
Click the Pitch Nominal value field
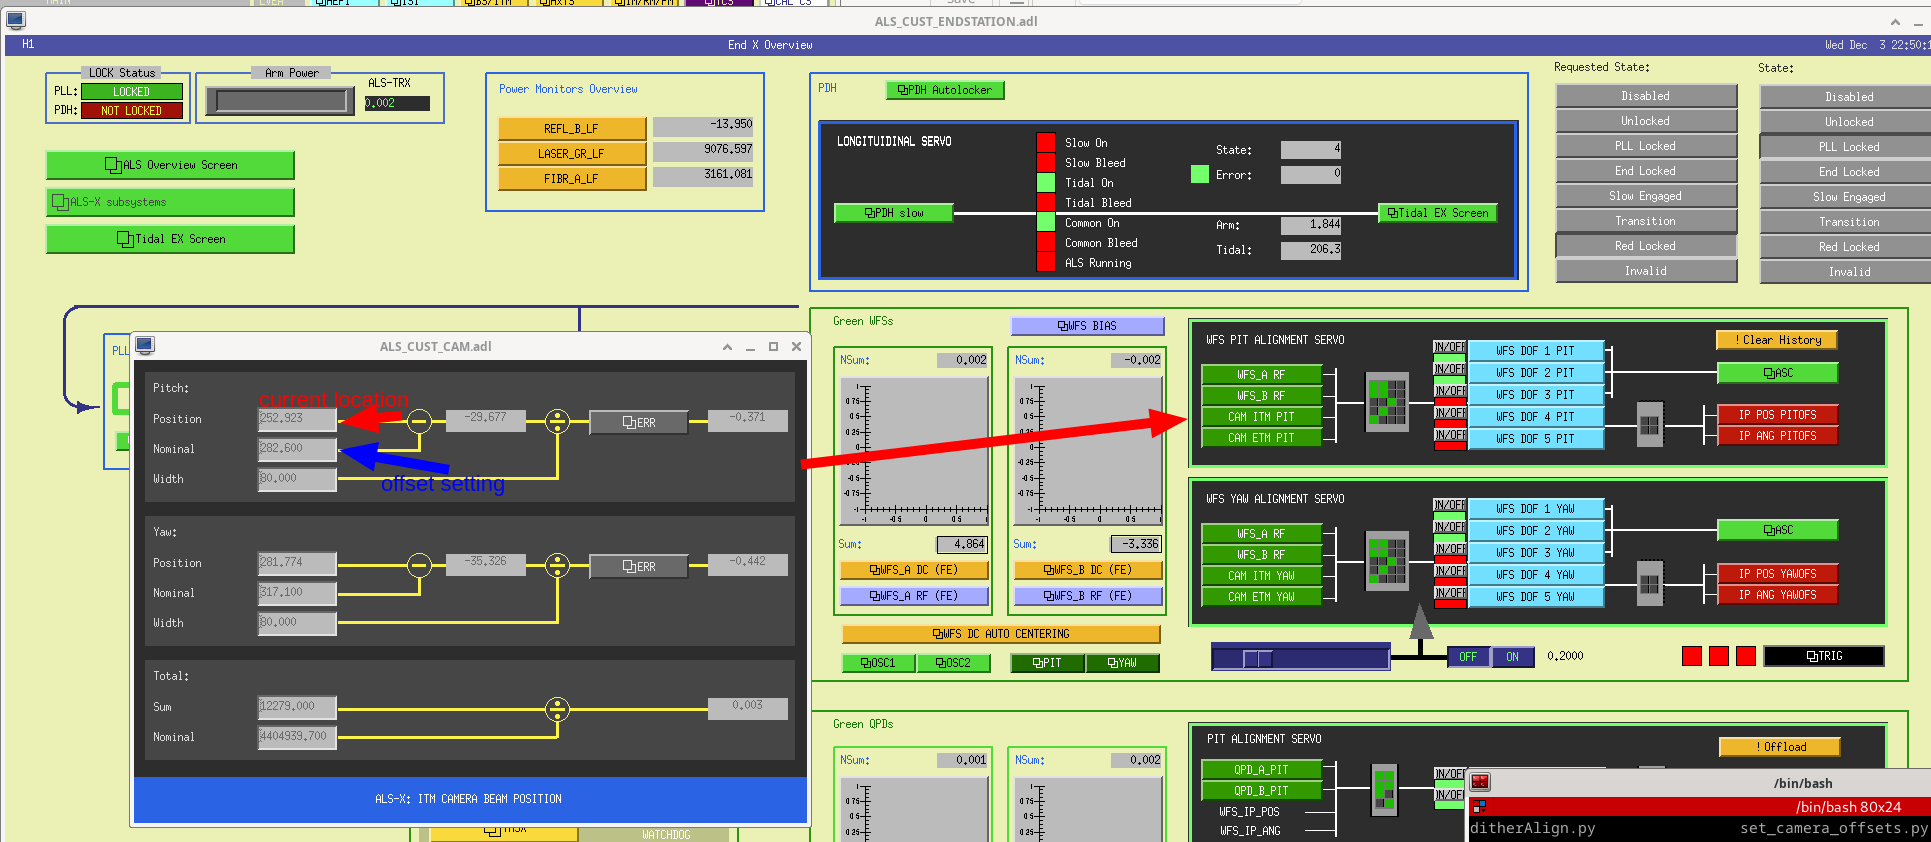pos(297,449)
